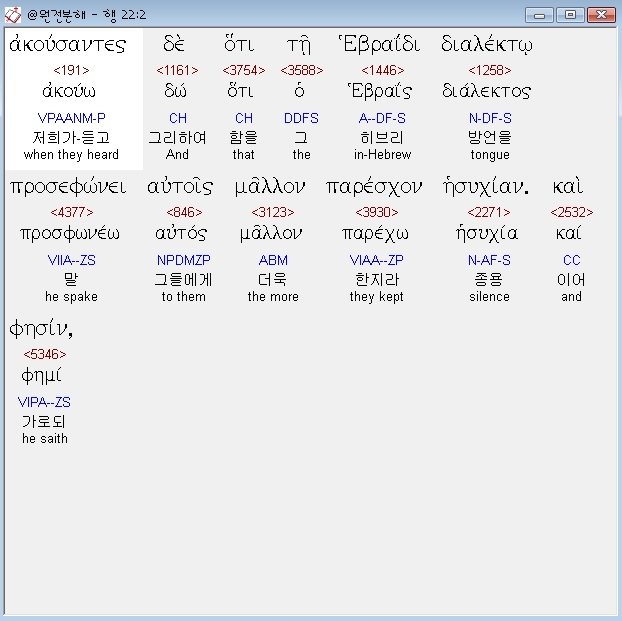The width and height of the screenshot is (622, 621).
Task: Open Strong's number <1258>
Action: (490, 70)
